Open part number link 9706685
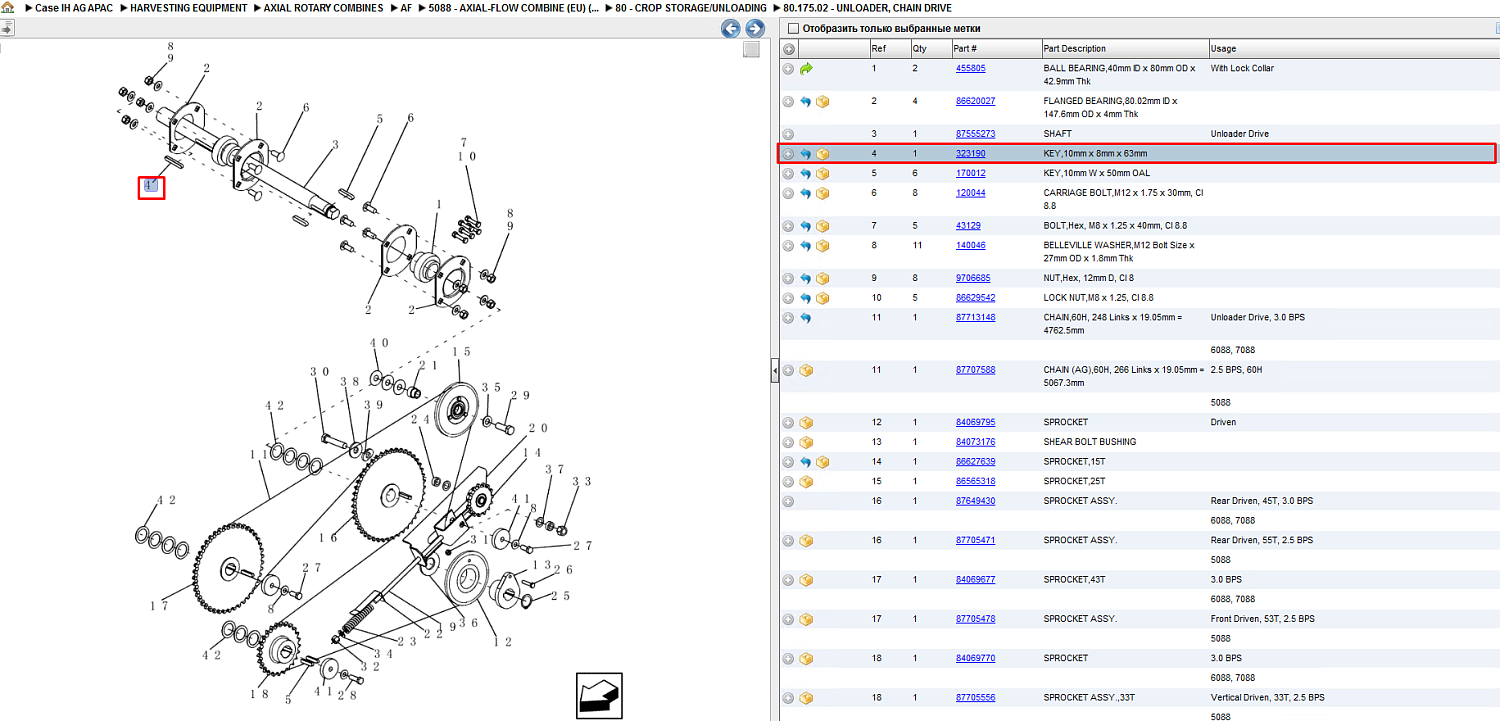This screenshot has height=721, width=1500. 973,278
